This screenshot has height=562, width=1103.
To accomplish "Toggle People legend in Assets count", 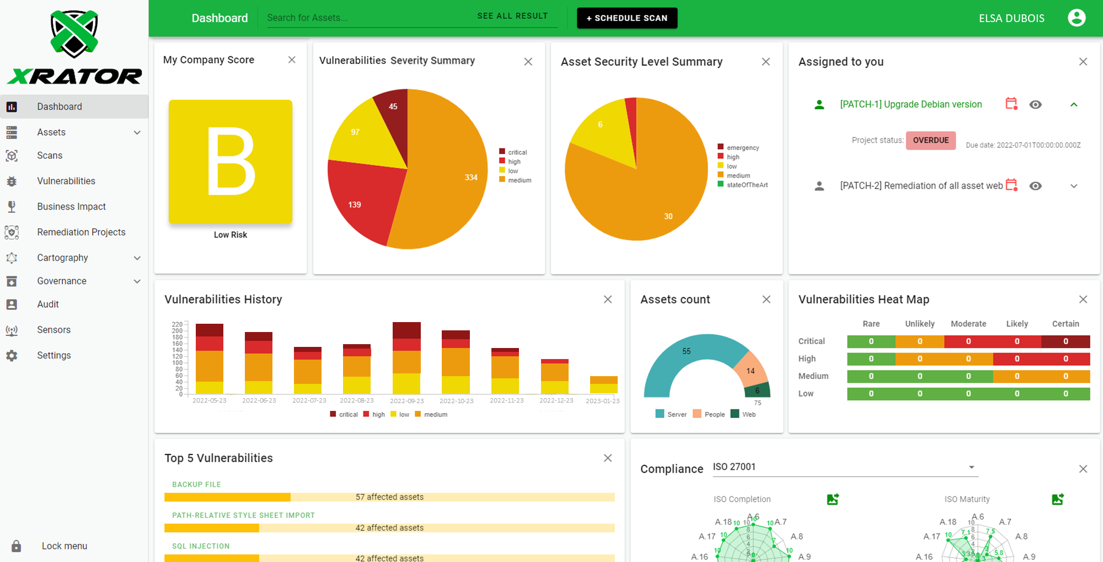I will [709, 414].
